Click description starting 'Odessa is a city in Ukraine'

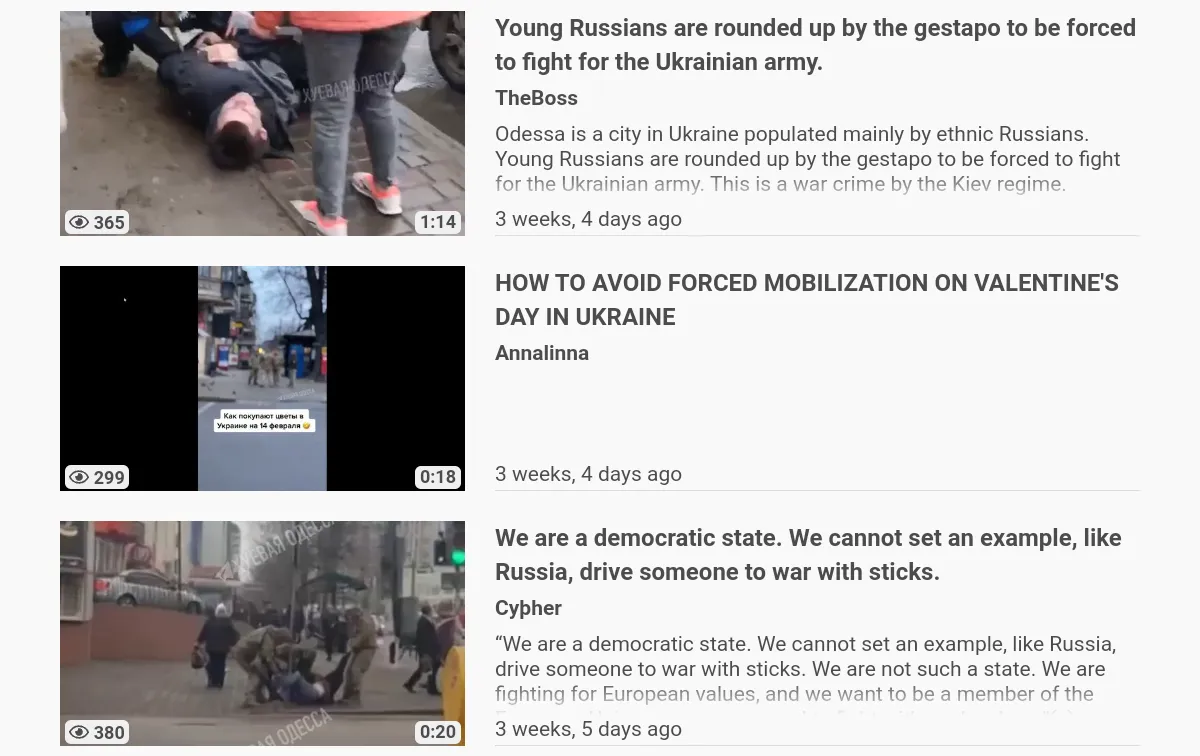[x=808, y=159]
